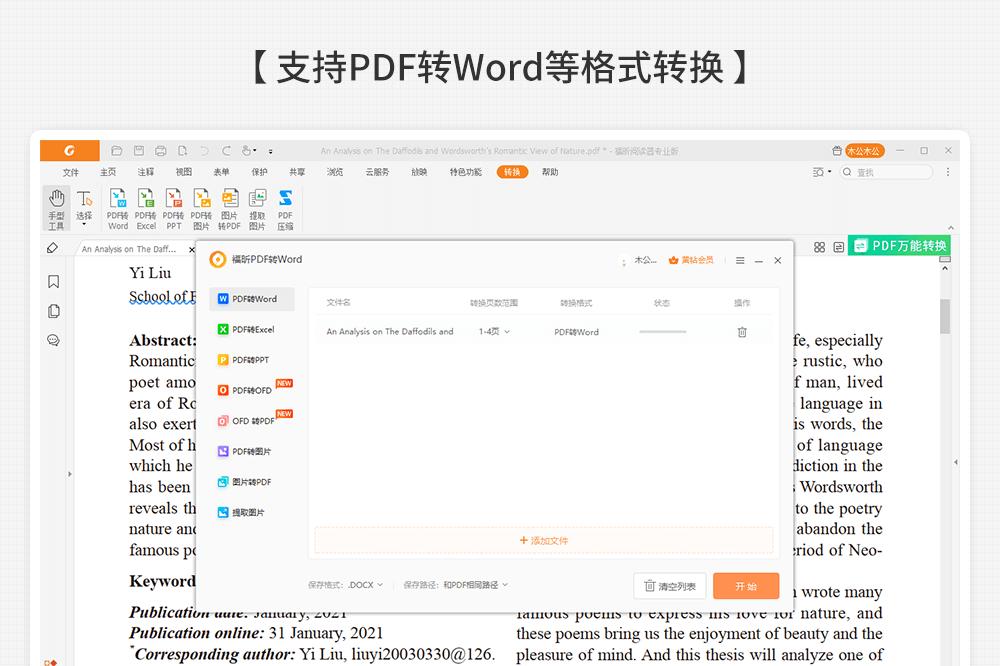This screenshot has height=666, width=1000.
Task: Click the thumbnail grid view icon
Action: 820,247
